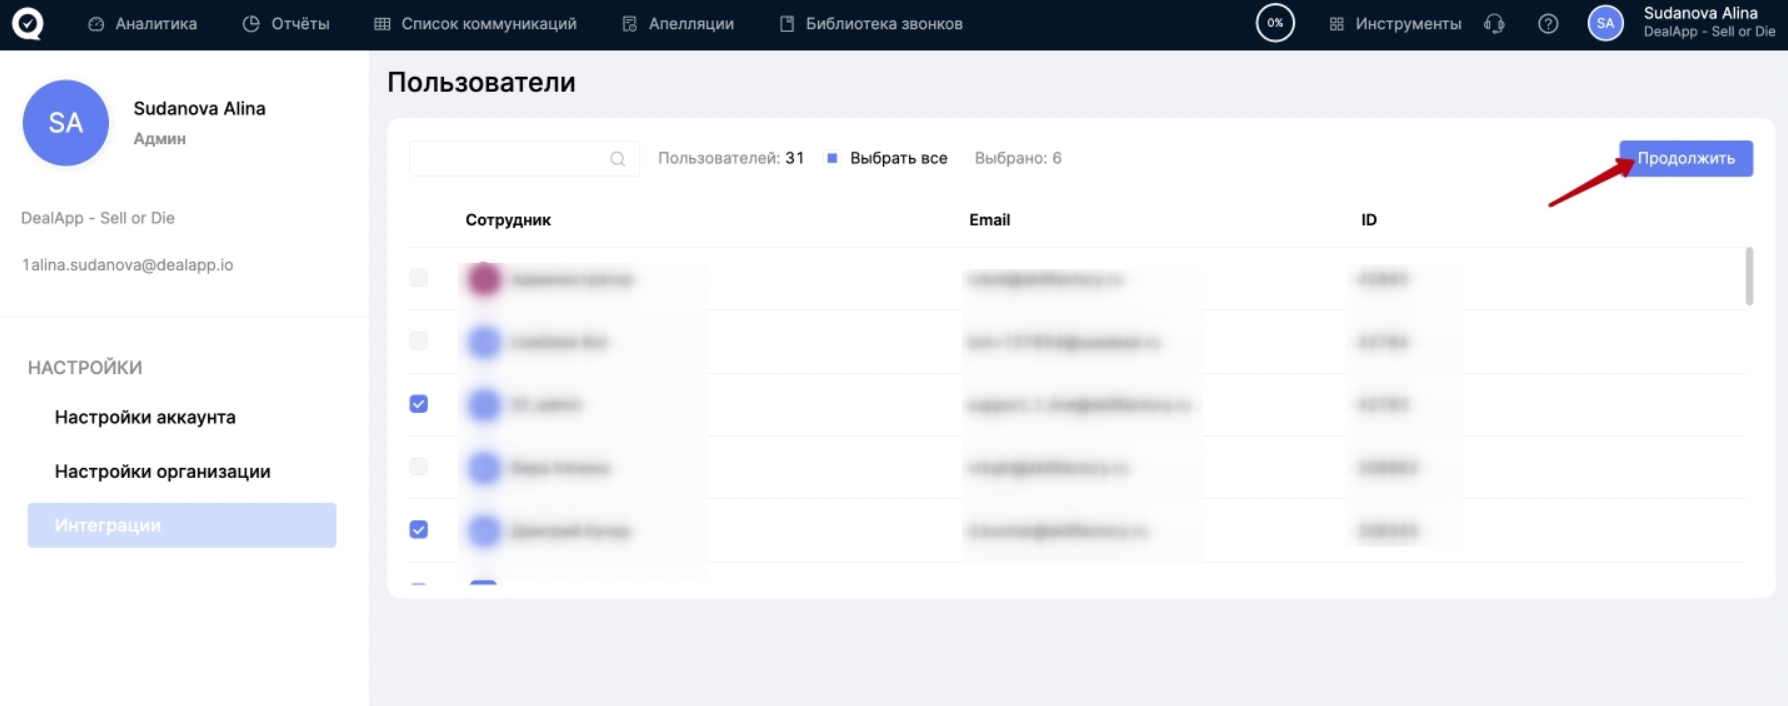Click the search magnifier icon in users field
1788x706 pixels.
[x=617, y=159]
